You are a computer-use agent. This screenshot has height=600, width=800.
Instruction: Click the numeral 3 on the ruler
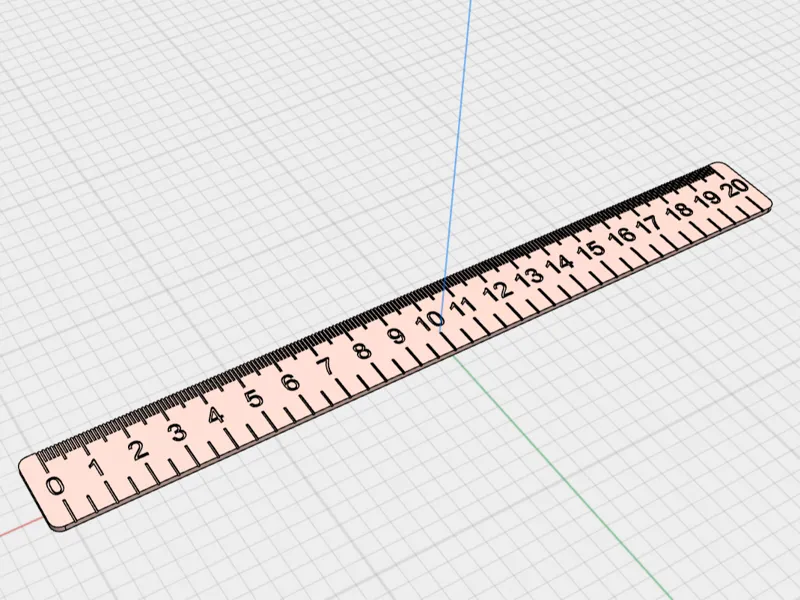178,433
